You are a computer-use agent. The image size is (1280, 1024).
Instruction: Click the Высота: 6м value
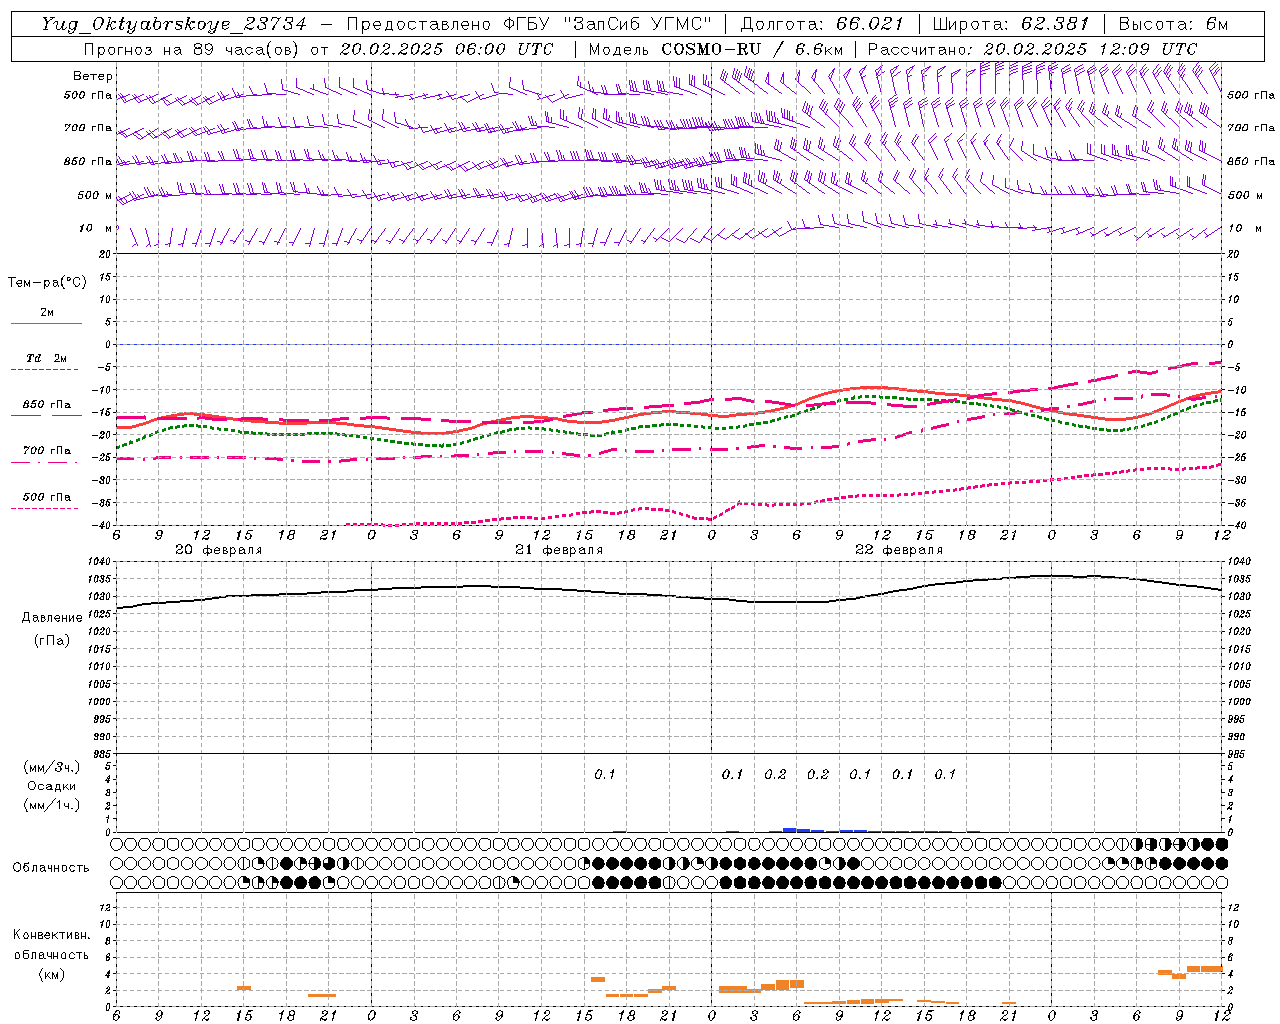tap(1173, 24)
